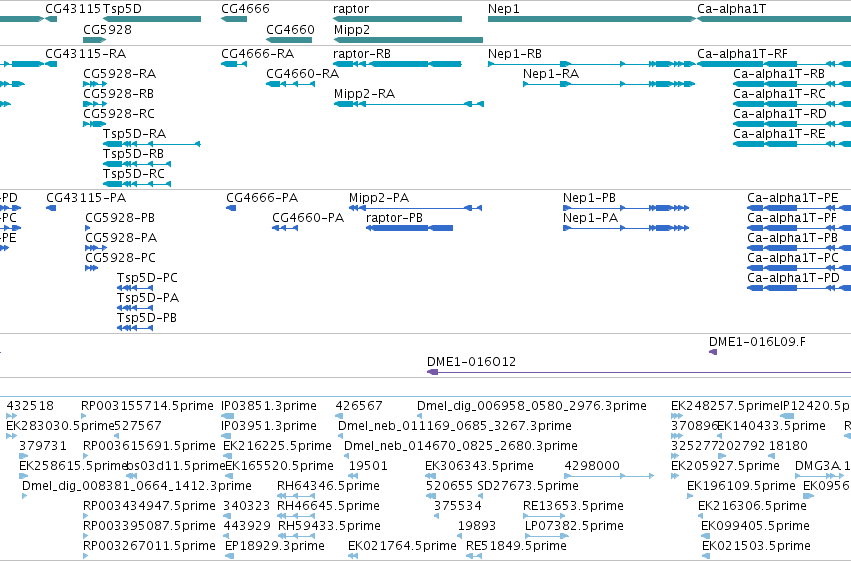
Task: Select the LP07382.5prime feature
Action: [547, 536]
